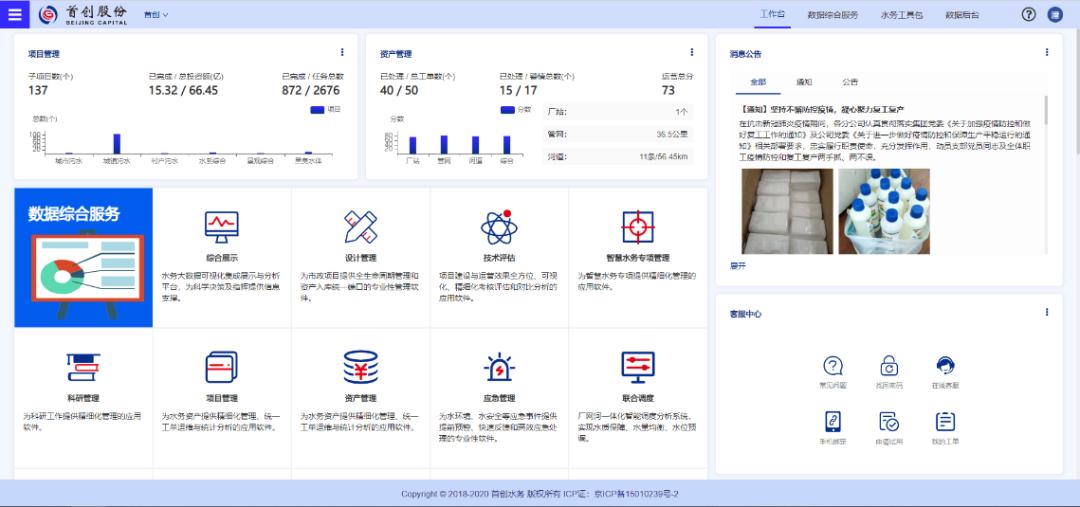Viewport: 1080px width, 507px height.
Task: Open the 消息公告 panel three-dot menu
Action: (x=1047, y=52)
